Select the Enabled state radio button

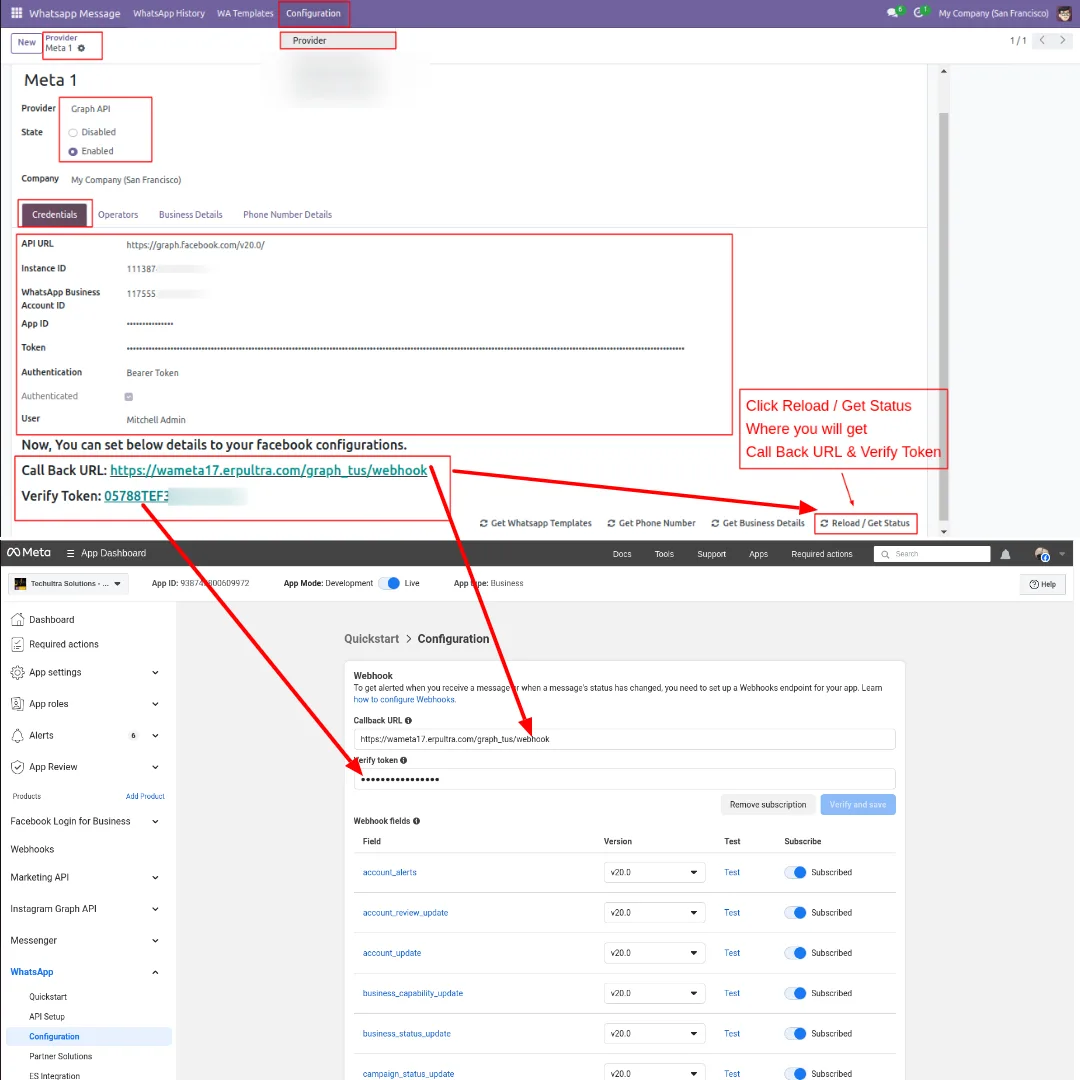click(73, 152)
